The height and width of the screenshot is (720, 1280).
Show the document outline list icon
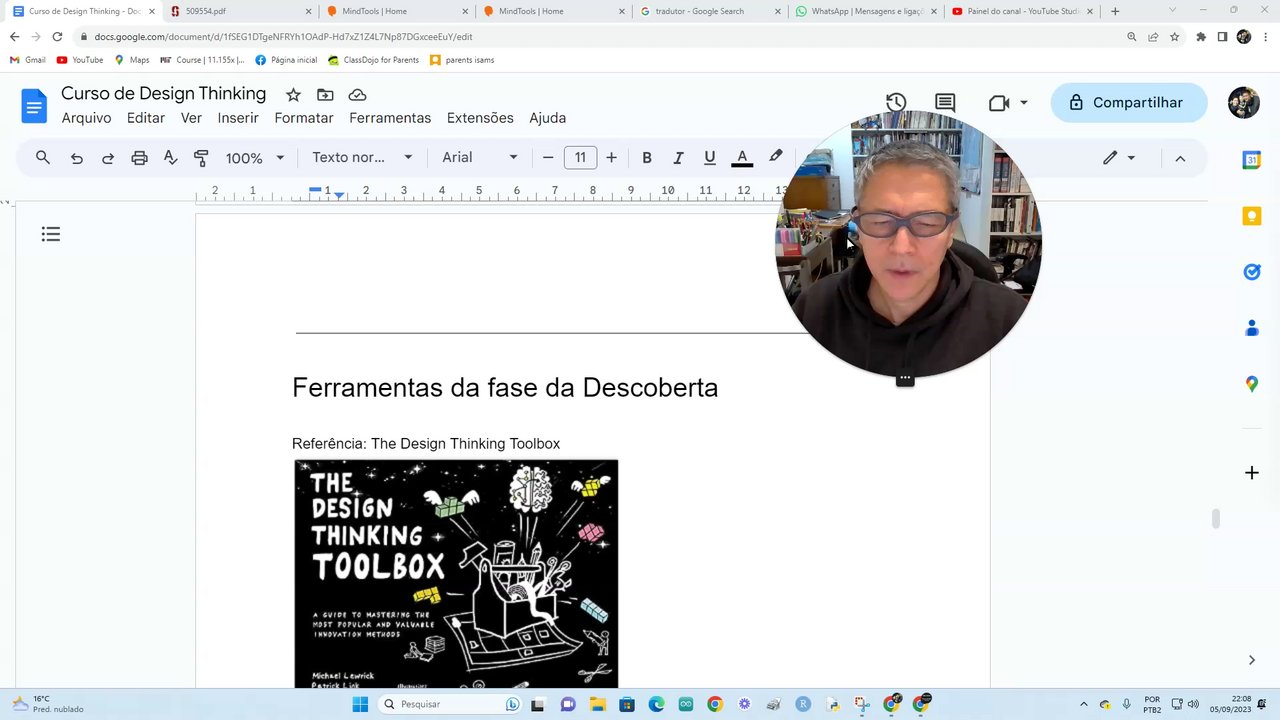(51, 234)
